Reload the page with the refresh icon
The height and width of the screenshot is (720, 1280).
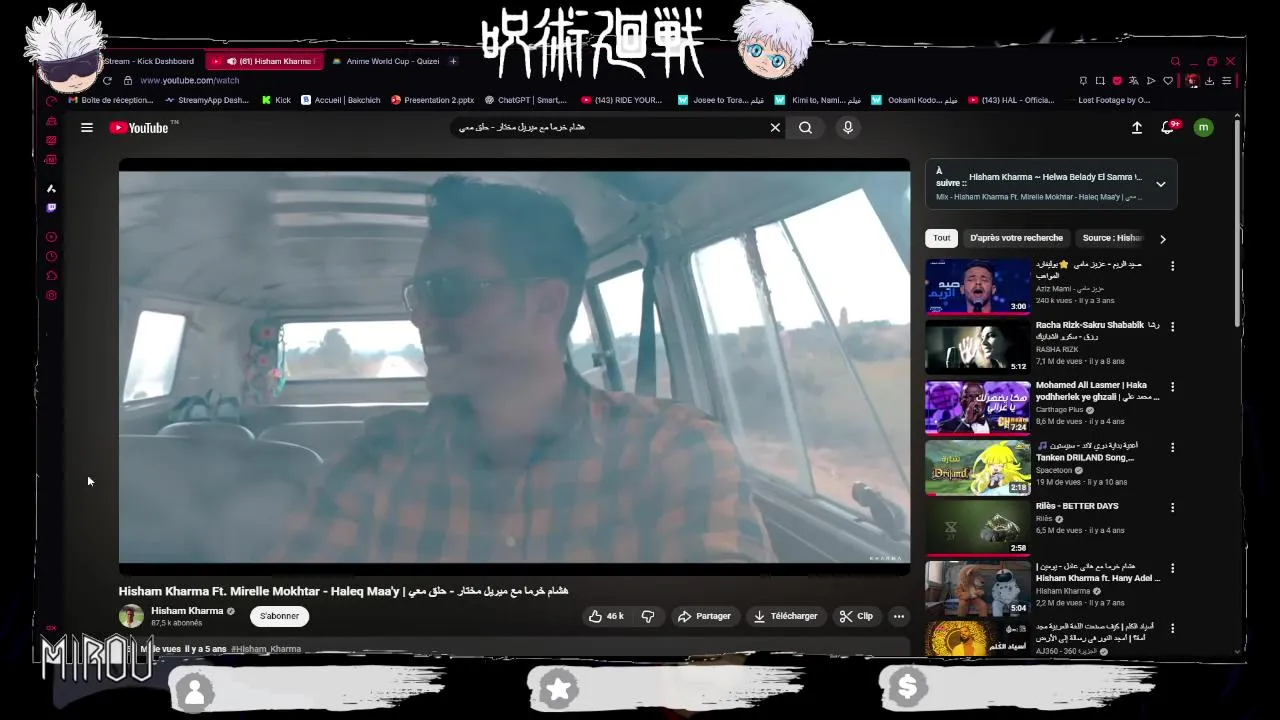click(107, 80)
